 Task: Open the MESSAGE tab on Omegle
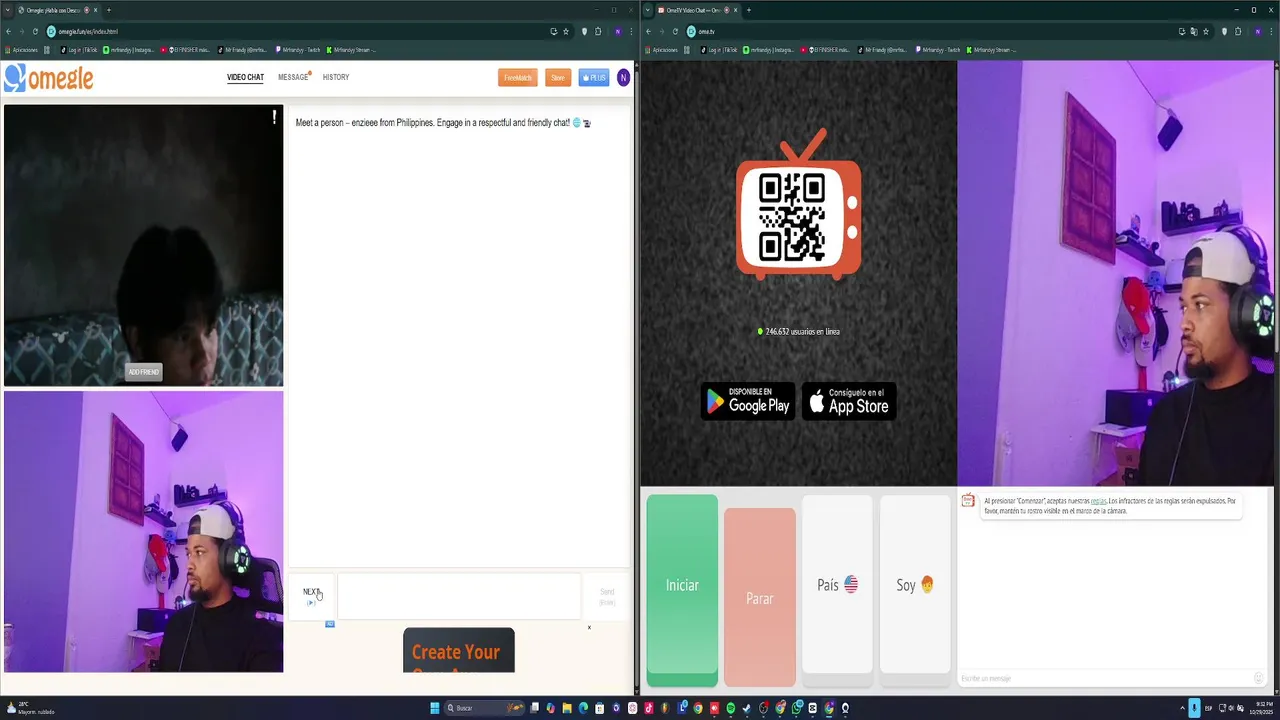point(293,77)
